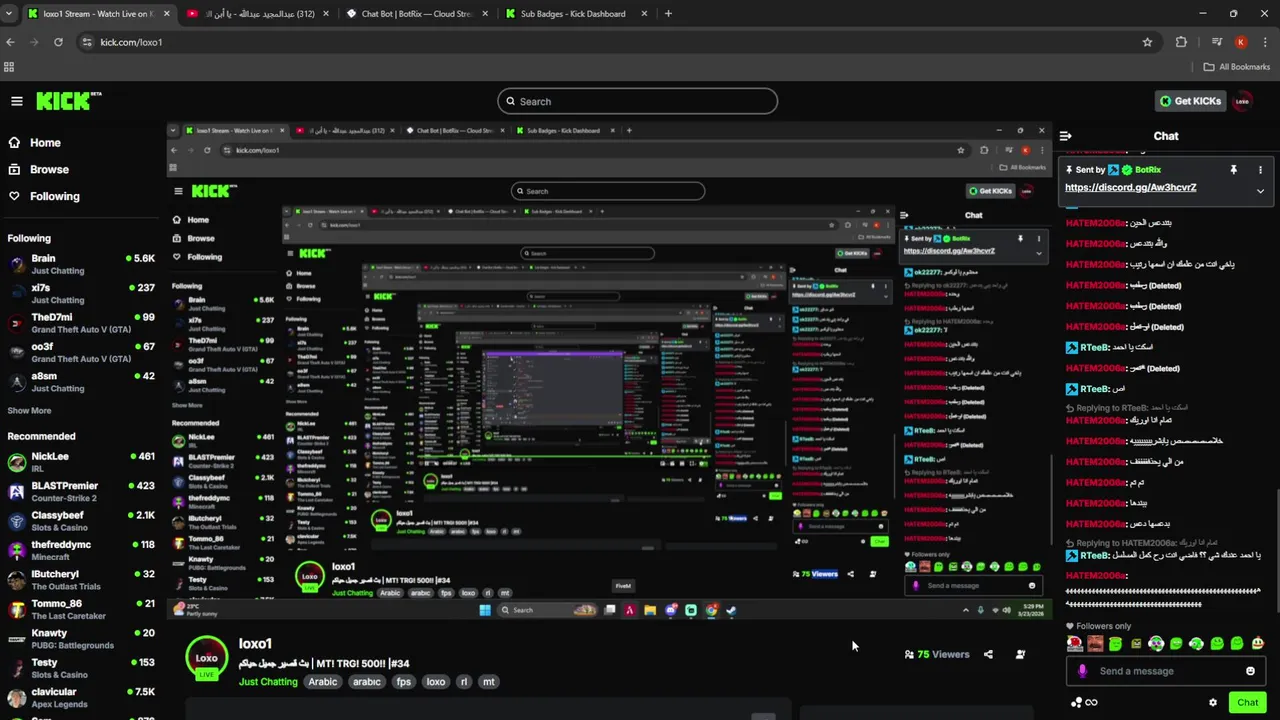Image resolution: width=1280 pixels, height=720 pixels.
Task: Open recommended channel Knawty
Action: coord(80,639)
